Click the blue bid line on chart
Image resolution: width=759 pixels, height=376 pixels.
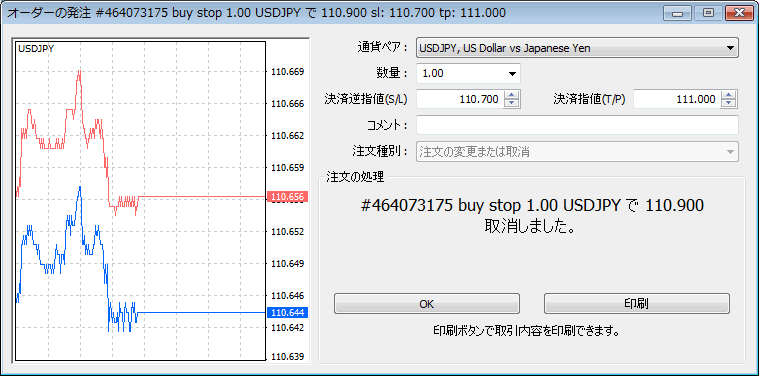tap(202, 313)
